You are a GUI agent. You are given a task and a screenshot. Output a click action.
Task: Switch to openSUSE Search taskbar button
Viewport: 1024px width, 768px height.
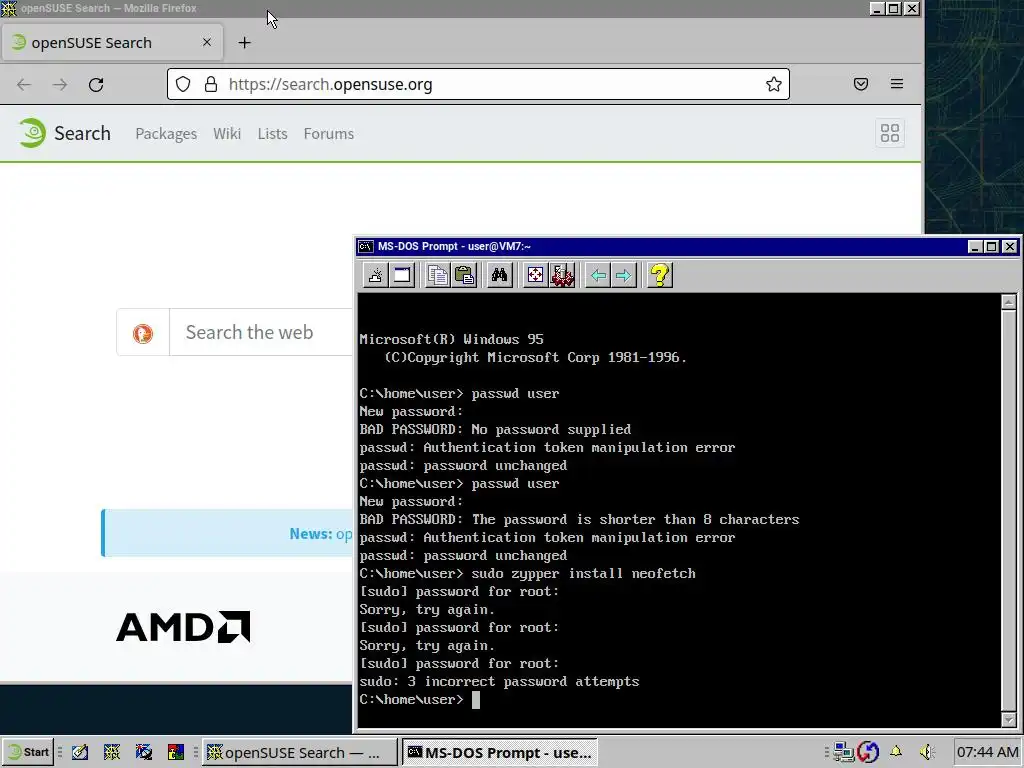pos(299,752)
